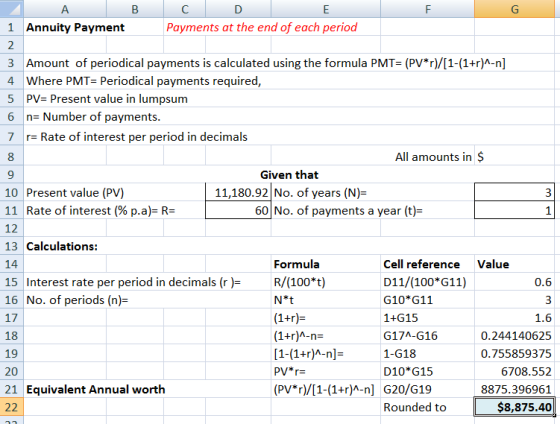Select column A header
Screen dimensions: 560x424
[x=65, y=9]
